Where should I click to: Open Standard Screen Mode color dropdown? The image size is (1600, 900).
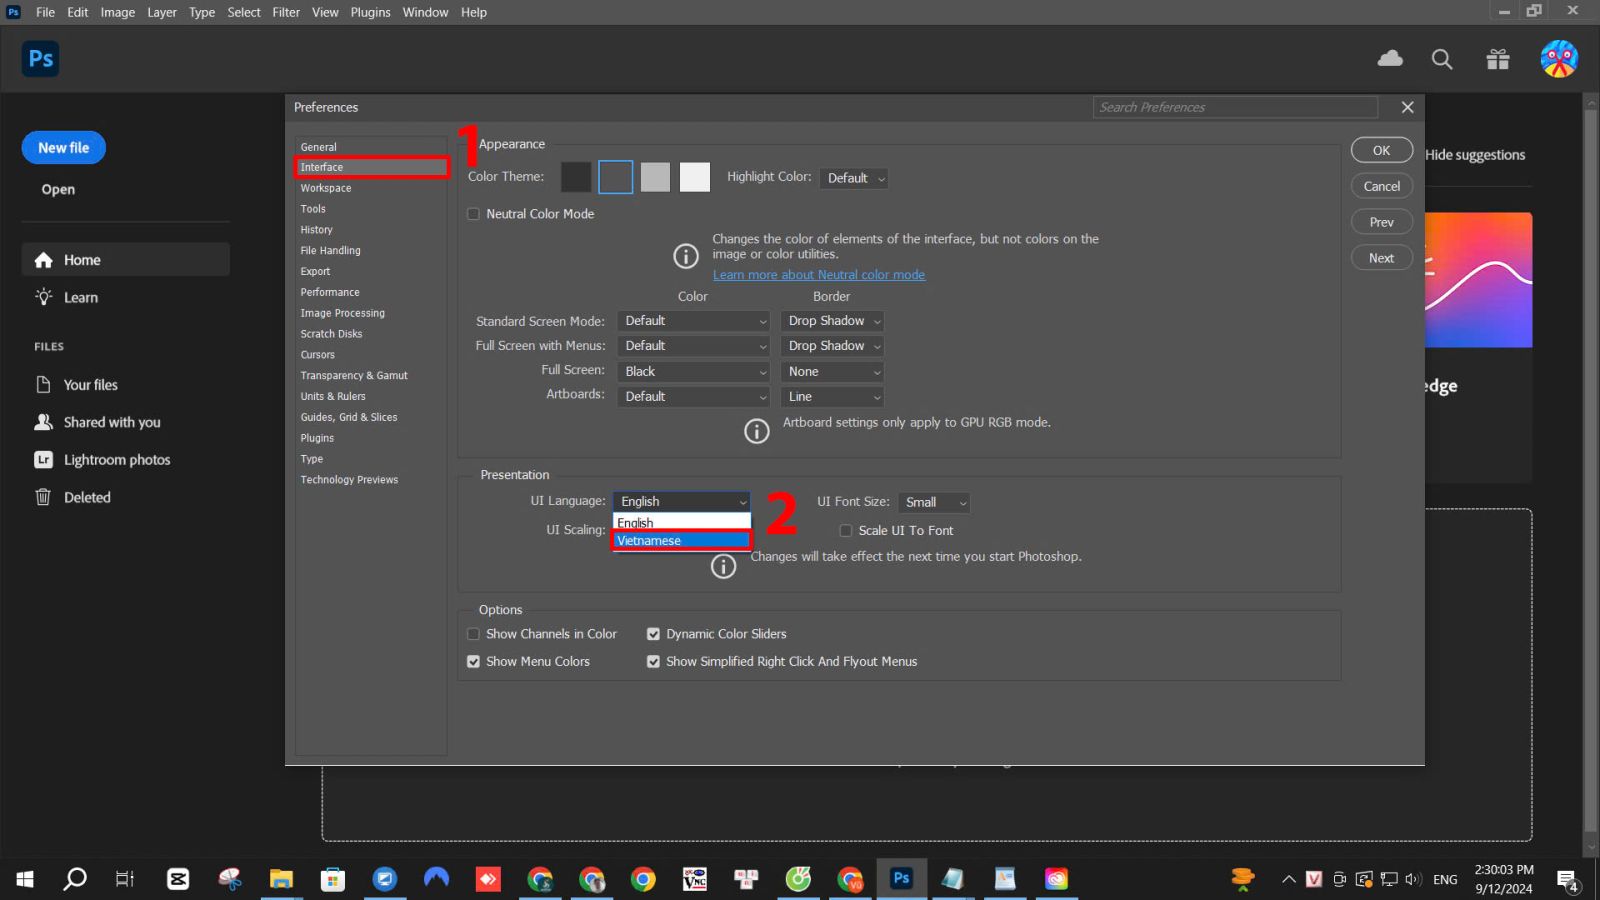693,321
